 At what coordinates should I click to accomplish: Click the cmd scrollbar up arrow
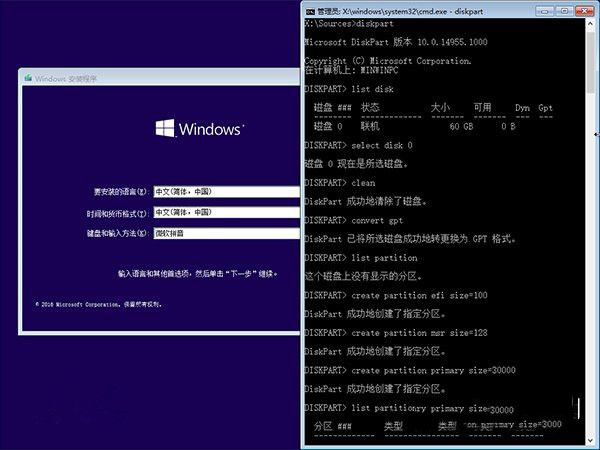(x=590, y=23)
